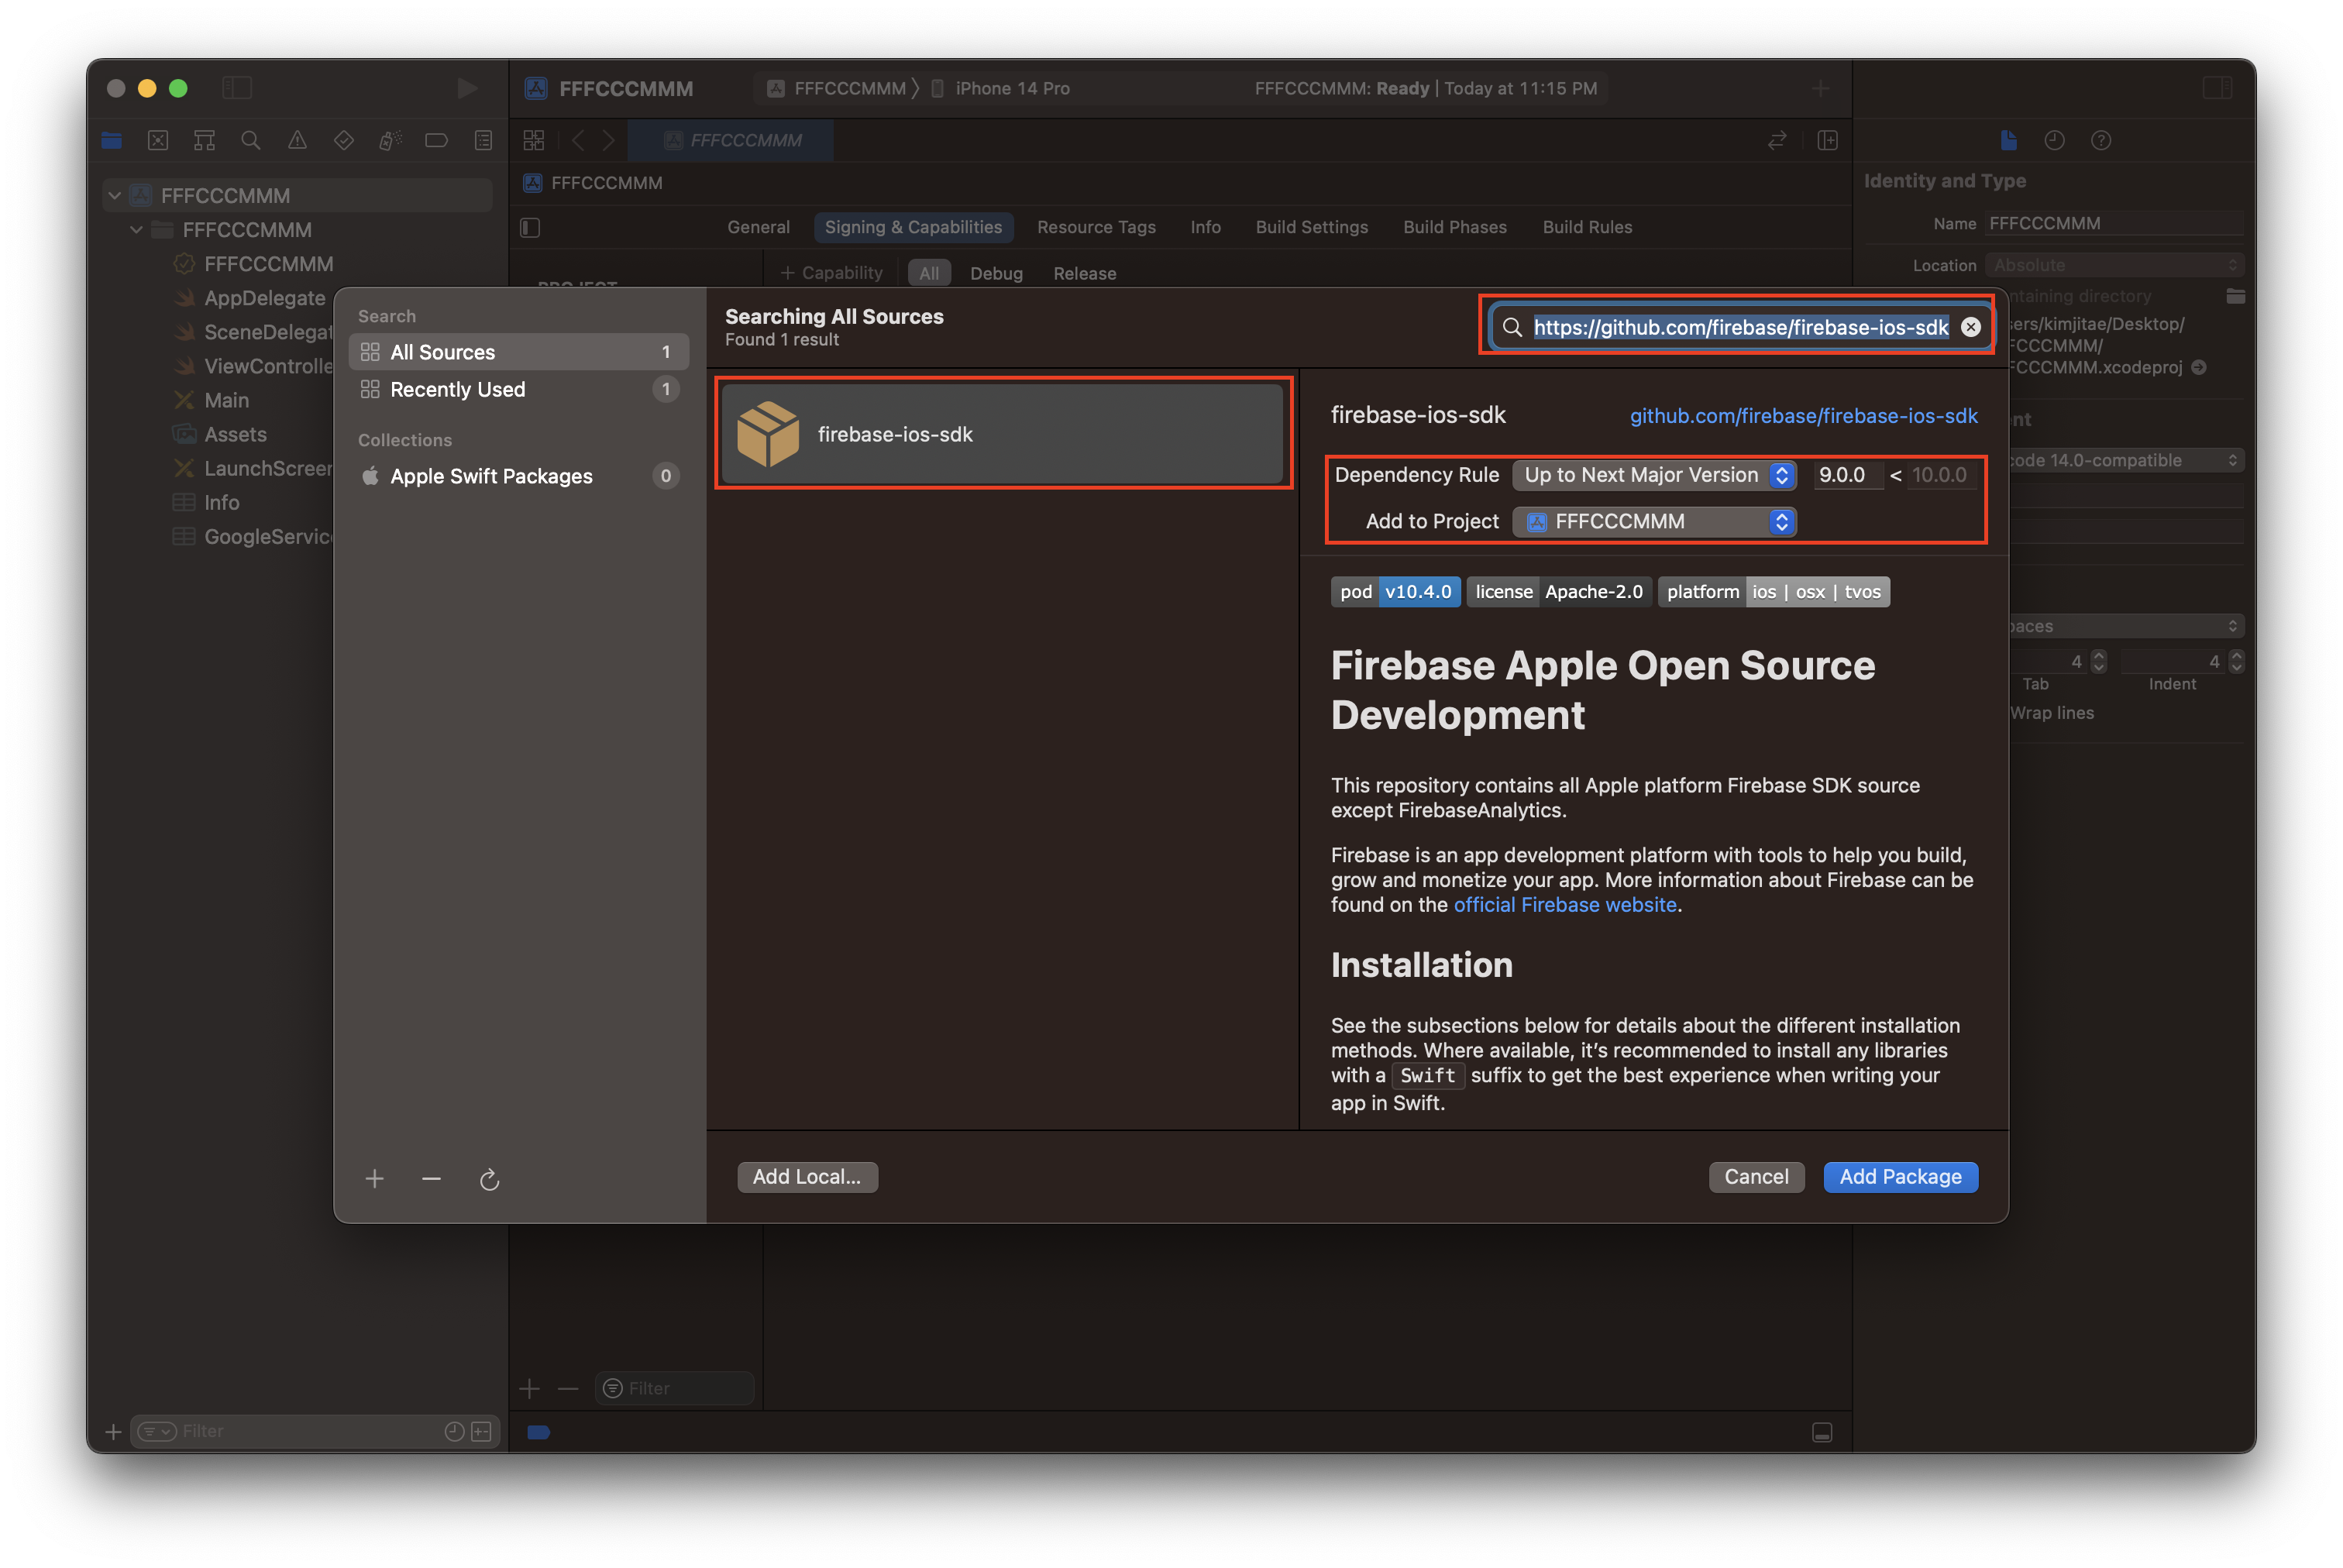Click the Add Local... button
The width and height of the screenshot is (2343, 1568).
pos(807,1177)
